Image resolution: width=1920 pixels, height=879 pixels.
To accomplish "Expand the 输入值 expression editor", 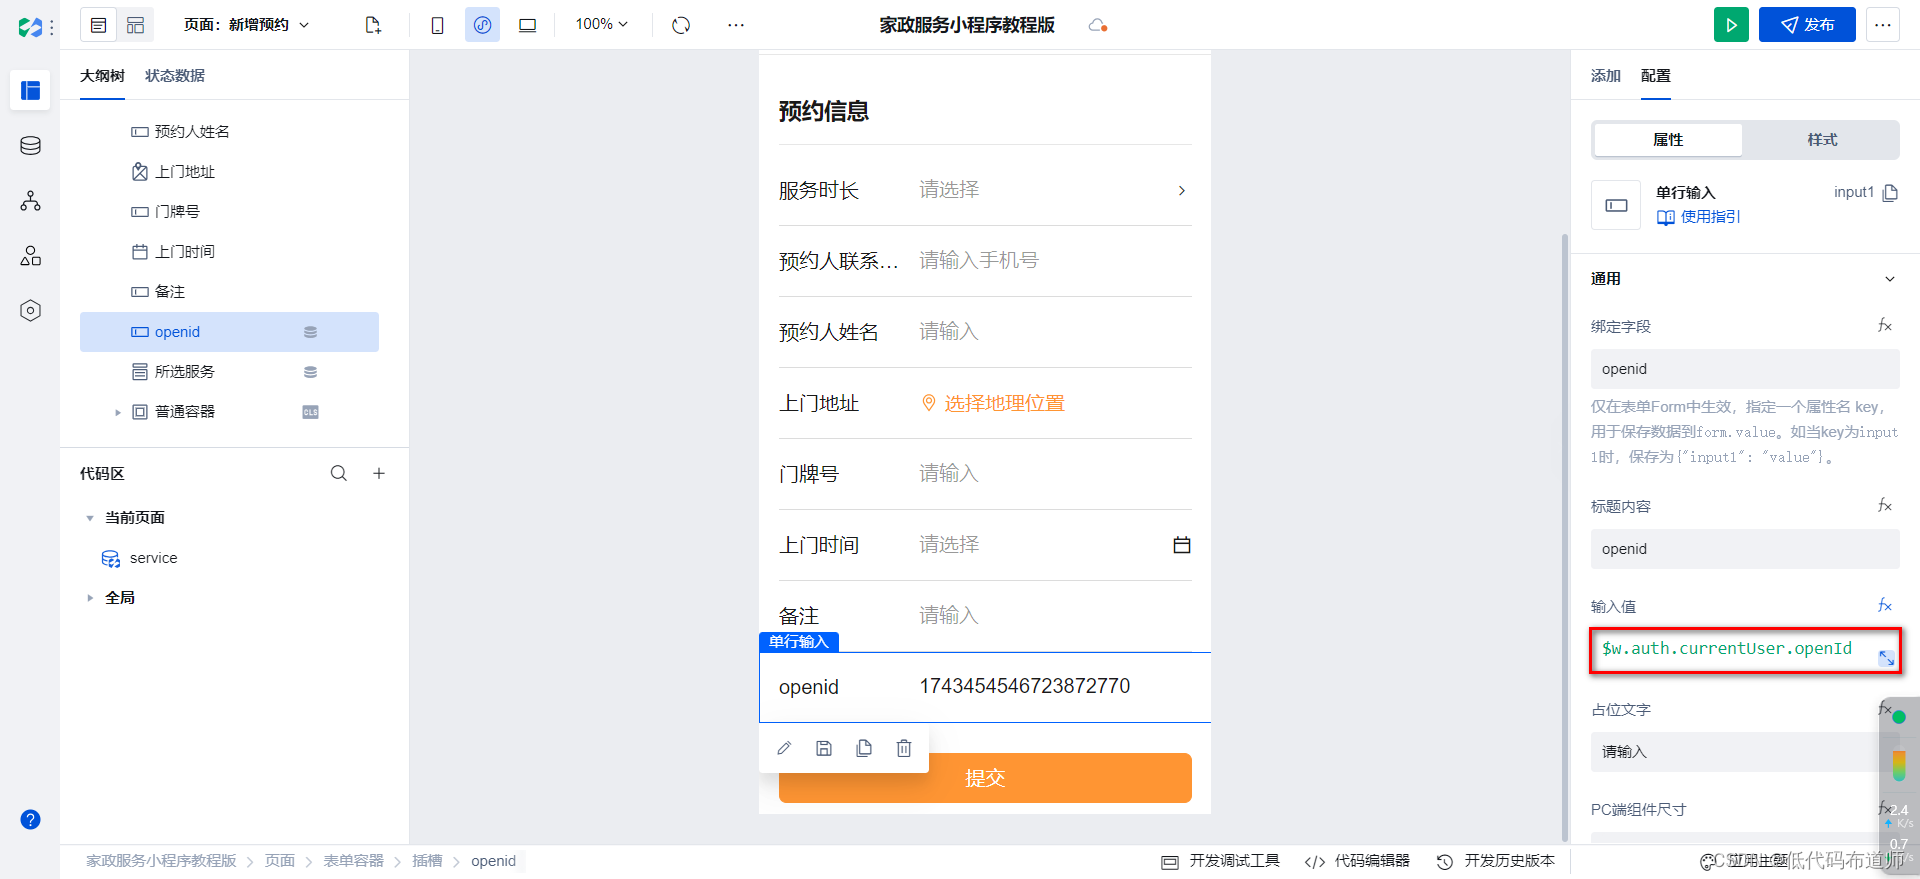I will (x=1886, y=658).
